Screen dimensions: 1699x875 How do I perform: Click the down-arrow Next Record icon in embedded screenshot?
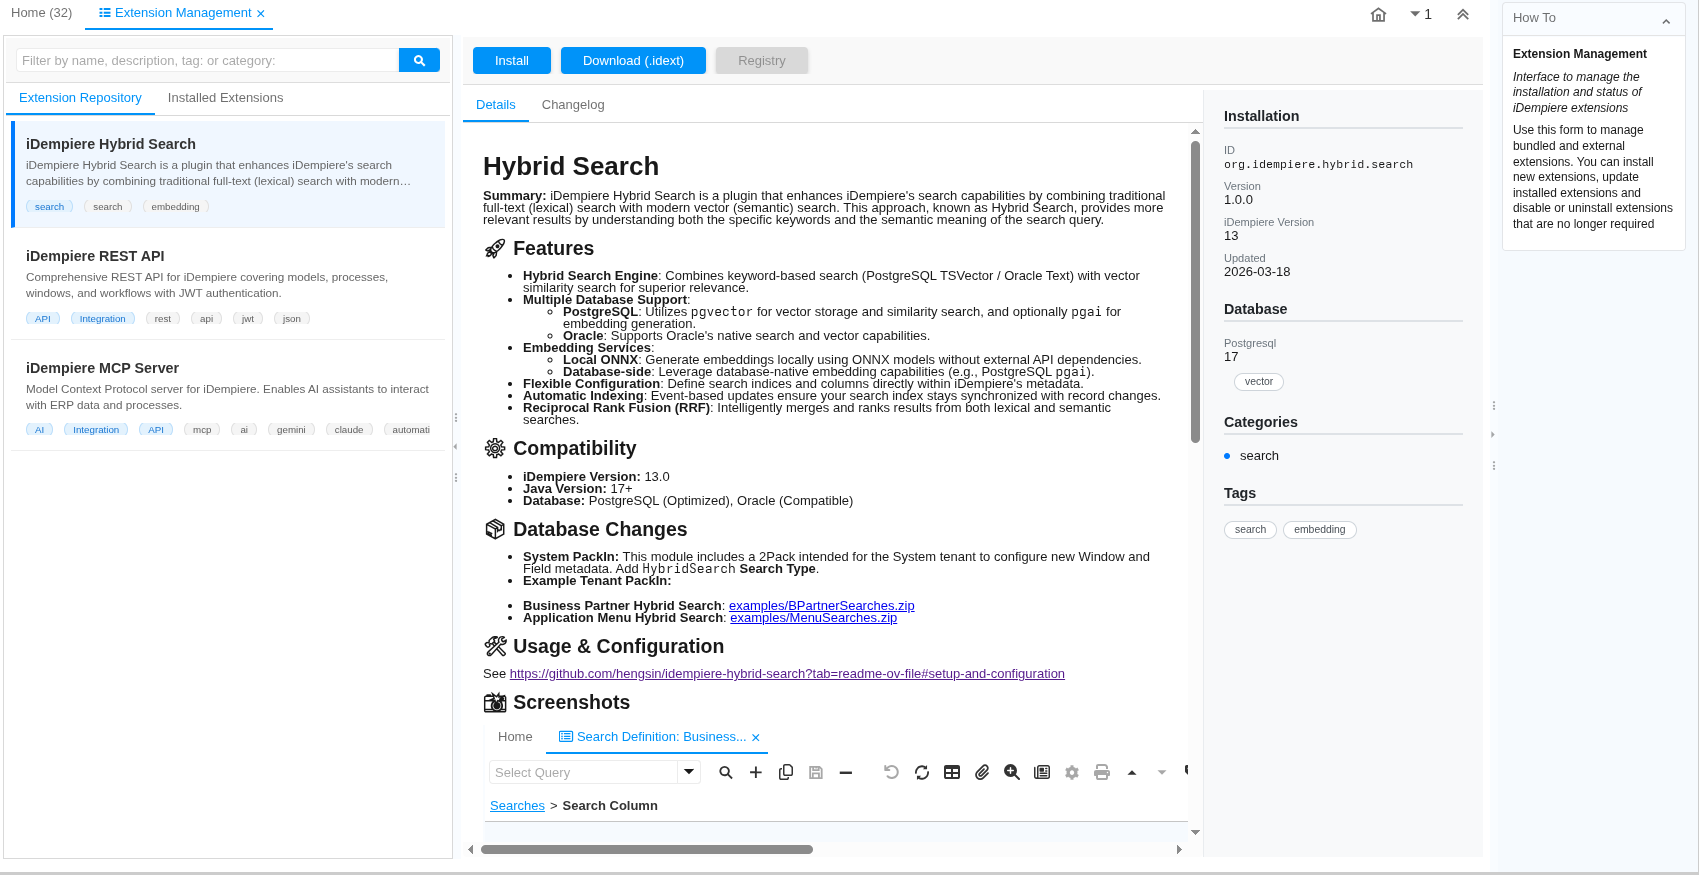(x=1162, y=772)
